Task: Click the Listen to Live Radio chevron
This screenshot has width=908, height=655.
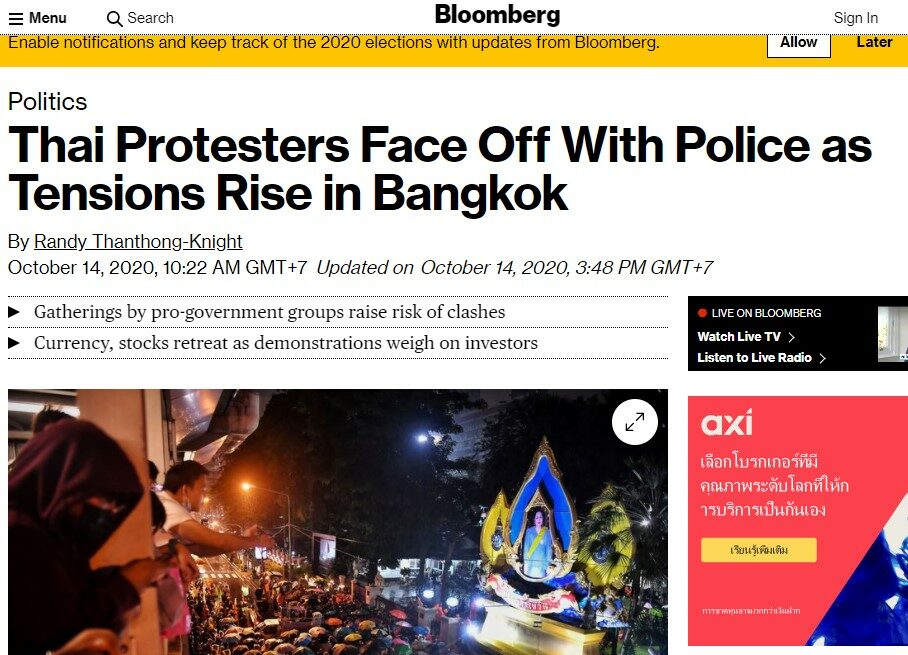Action: [x=822, y=358]
